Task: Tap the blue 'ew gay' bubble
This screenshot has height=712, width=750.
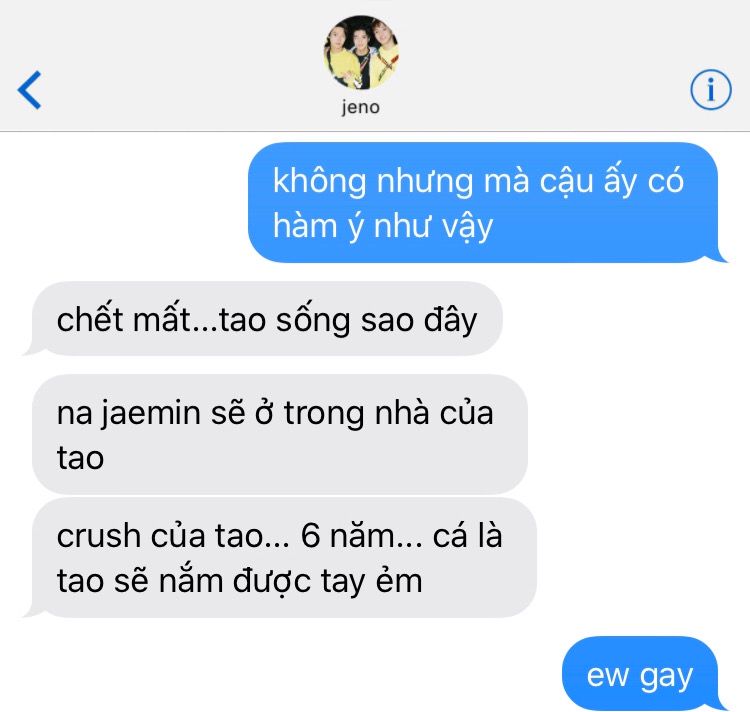Action: pos(640,674)
